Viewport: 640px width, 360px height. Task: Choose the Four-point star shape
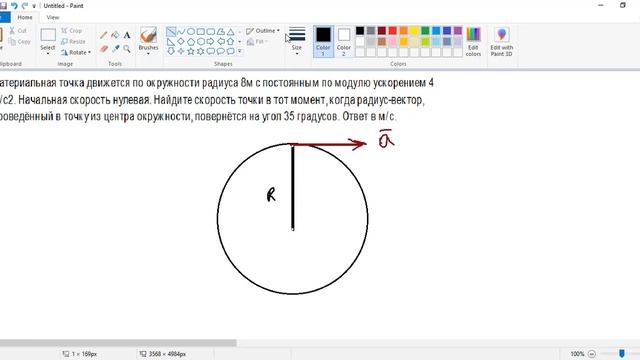click(x=181, y=51)
